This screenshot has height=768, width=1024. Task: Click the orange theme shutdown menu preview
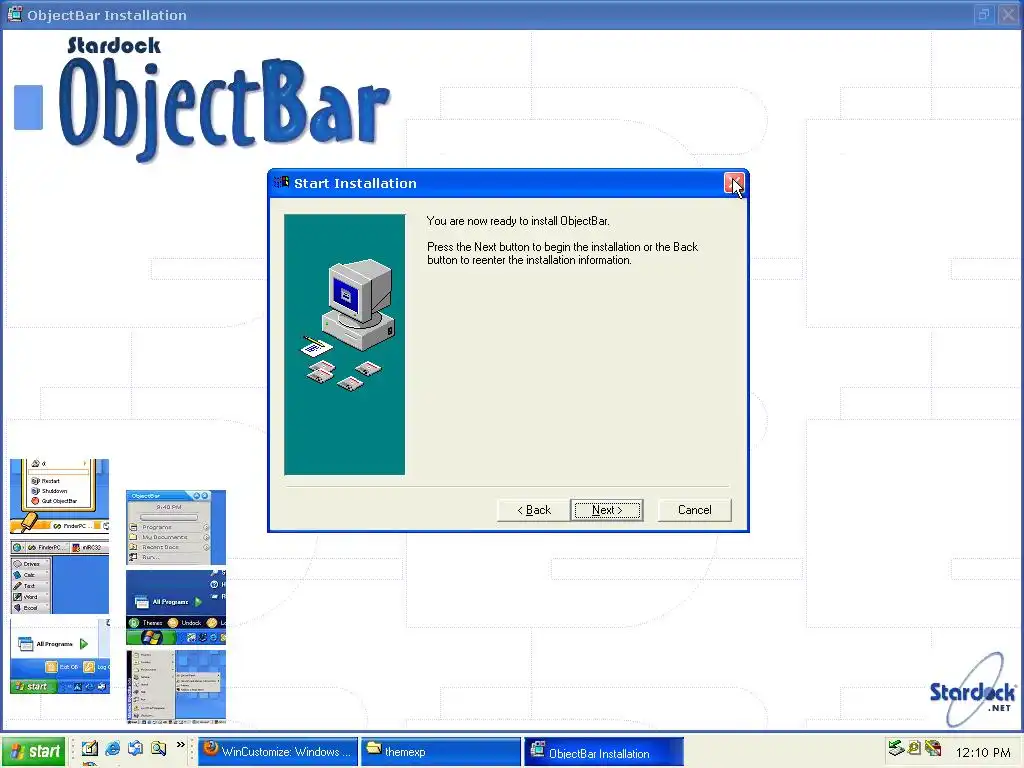[59, 498]
